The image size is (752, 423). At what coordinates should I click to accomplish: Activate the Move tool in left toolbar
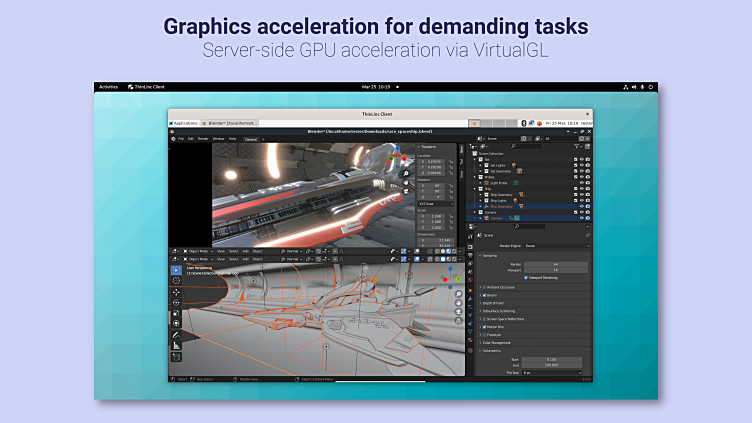[x=176, y=292]
